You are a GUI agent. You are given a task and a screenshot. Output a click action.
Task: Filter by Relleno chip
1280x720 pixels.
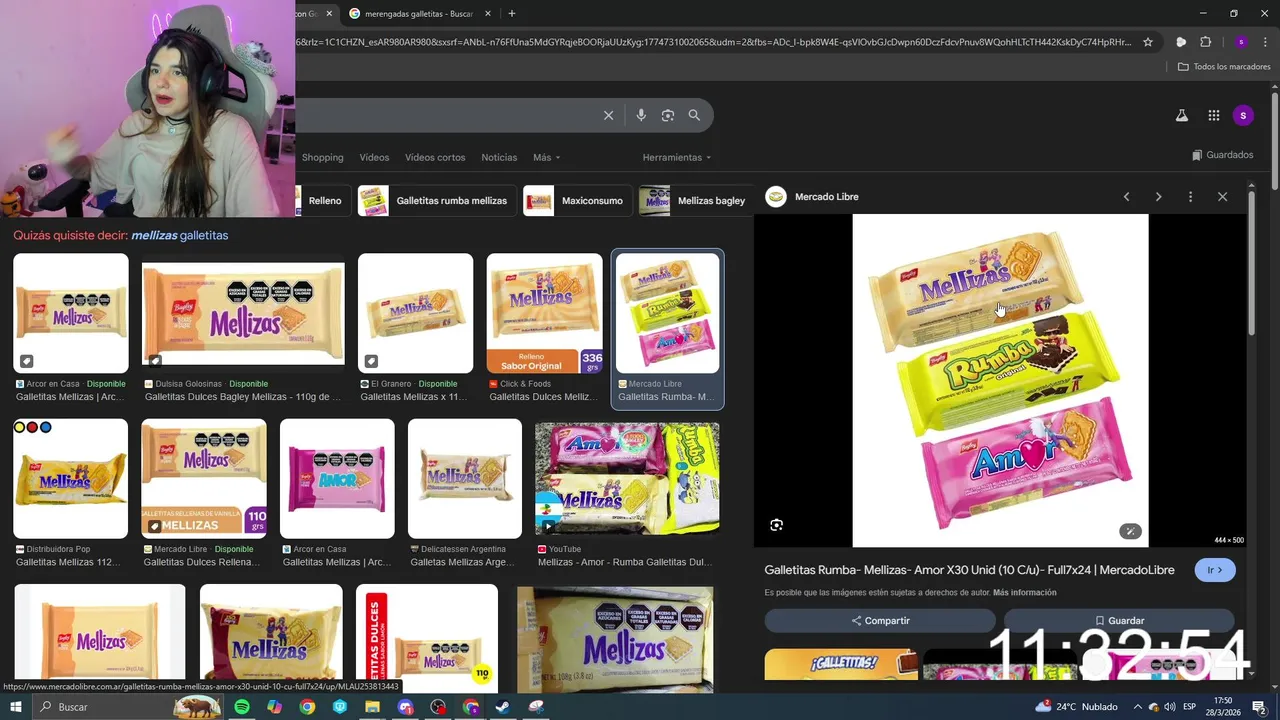pyautogui.click(x=323, y=200)
